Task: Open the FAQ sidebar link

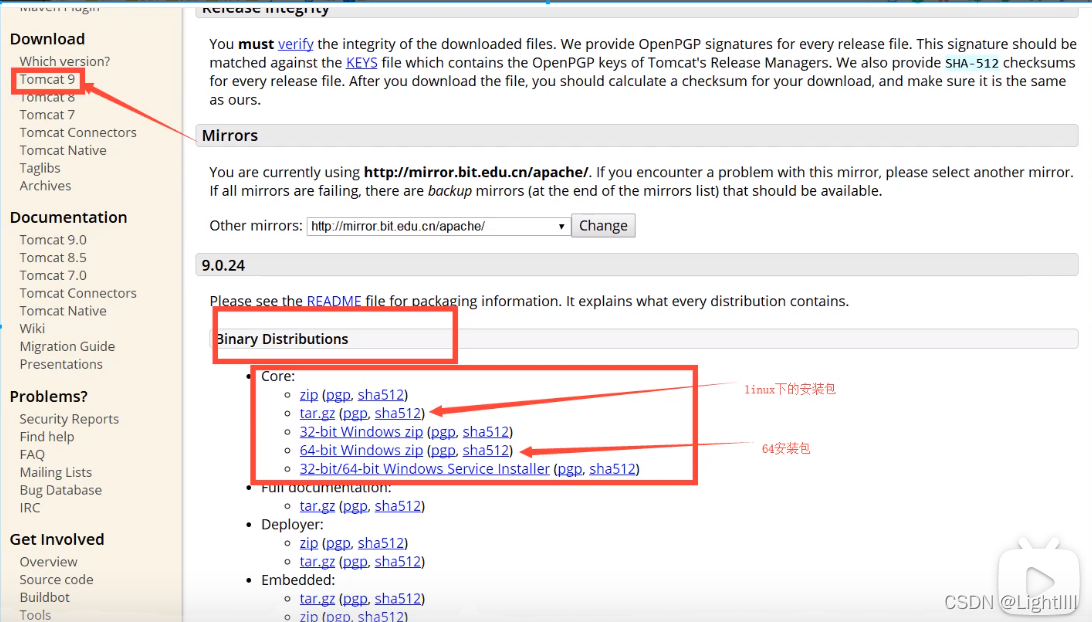Action: [32, 454]
